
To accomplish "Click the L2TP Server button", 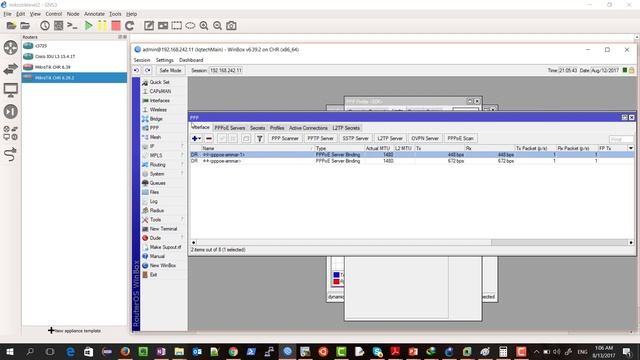I will (x=390, y=138).
